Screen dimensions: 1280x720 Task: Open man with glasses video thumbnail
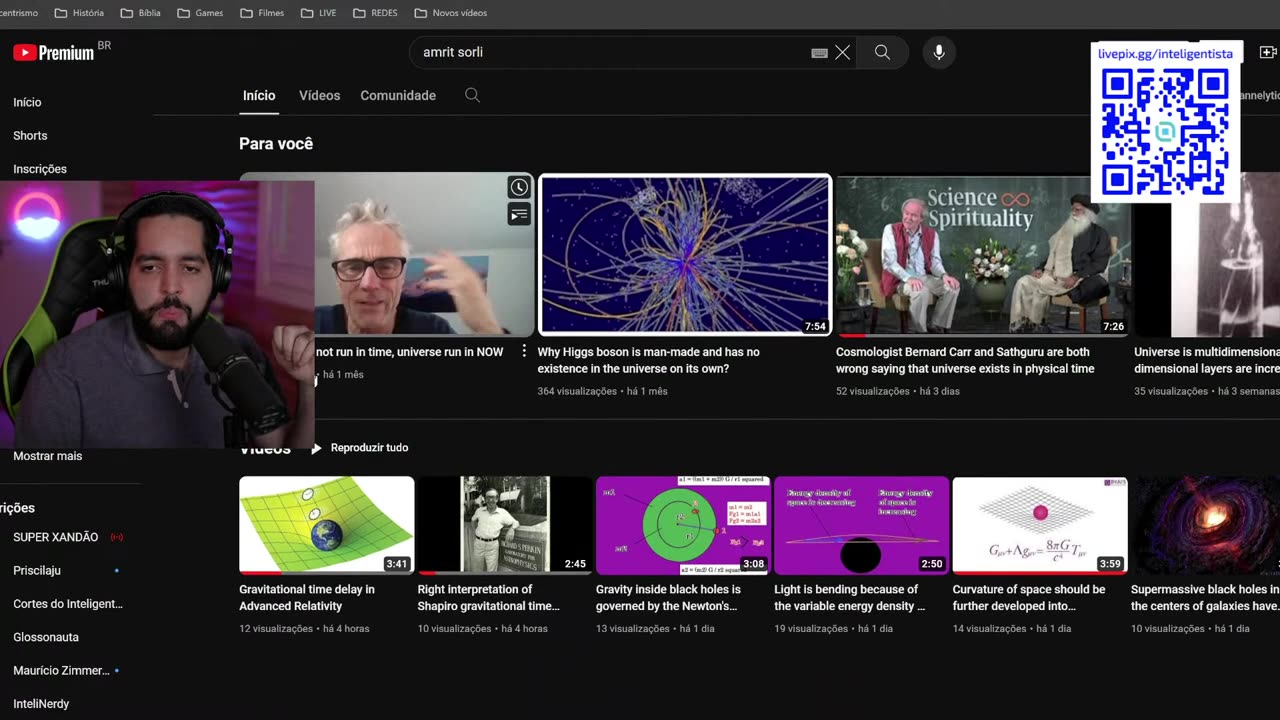tap(424, 254)
